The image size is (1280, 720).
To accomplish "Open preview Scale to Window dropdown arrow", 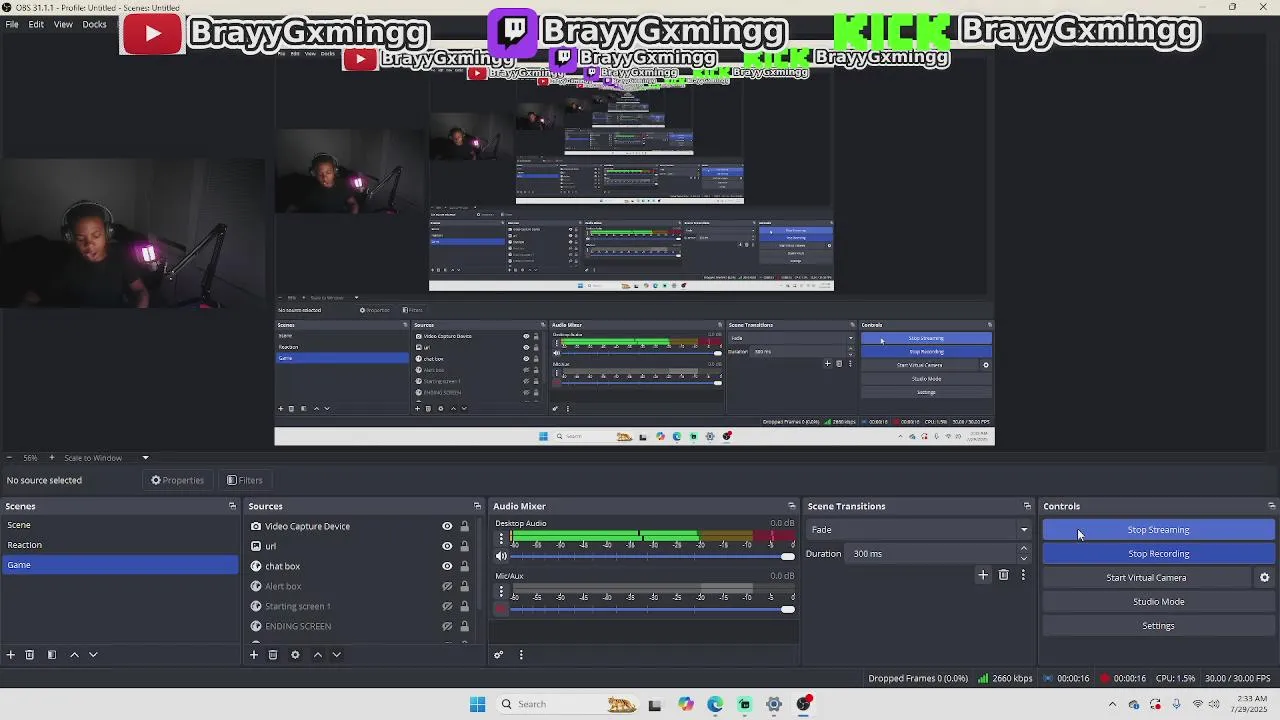I will [x=145, y=458].
